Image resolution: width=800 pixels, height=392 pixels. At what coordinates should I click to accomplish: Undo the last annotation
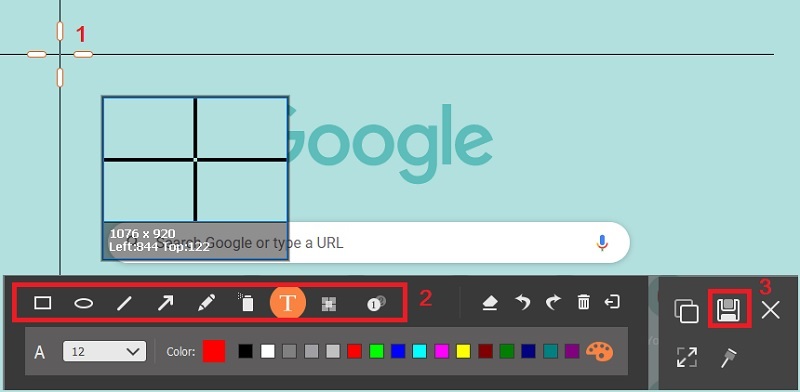click(x=522, y=303)
